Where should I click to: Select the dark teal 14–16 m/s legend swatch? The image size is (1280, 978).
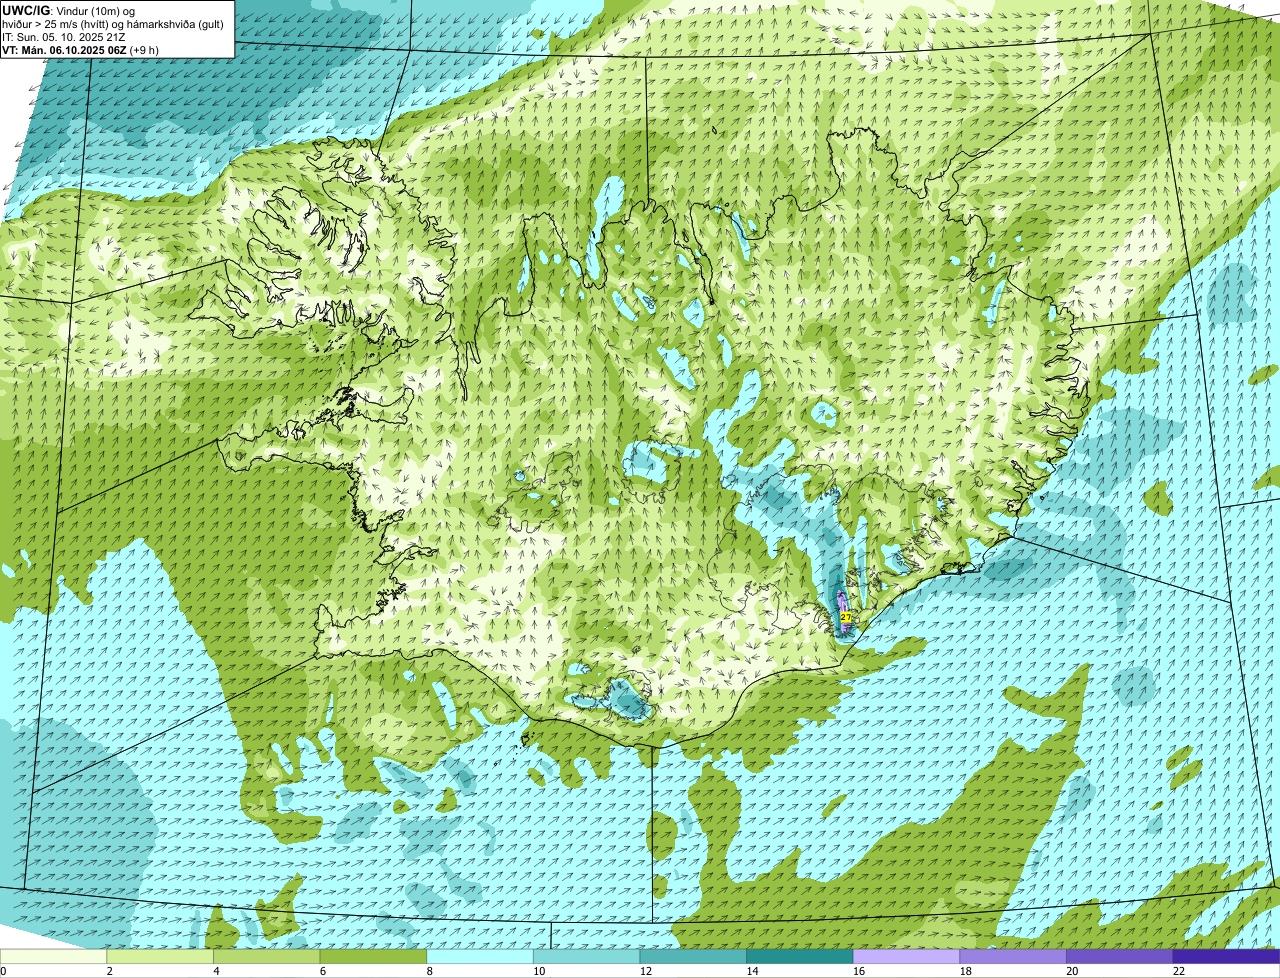(800, 956)
